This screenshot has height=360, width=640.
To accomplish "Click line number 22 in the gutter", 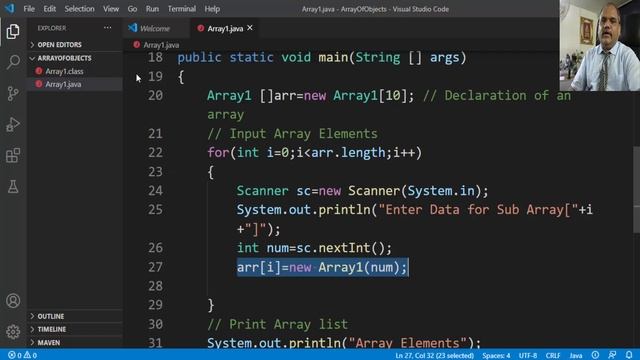I will click(155, 153).
